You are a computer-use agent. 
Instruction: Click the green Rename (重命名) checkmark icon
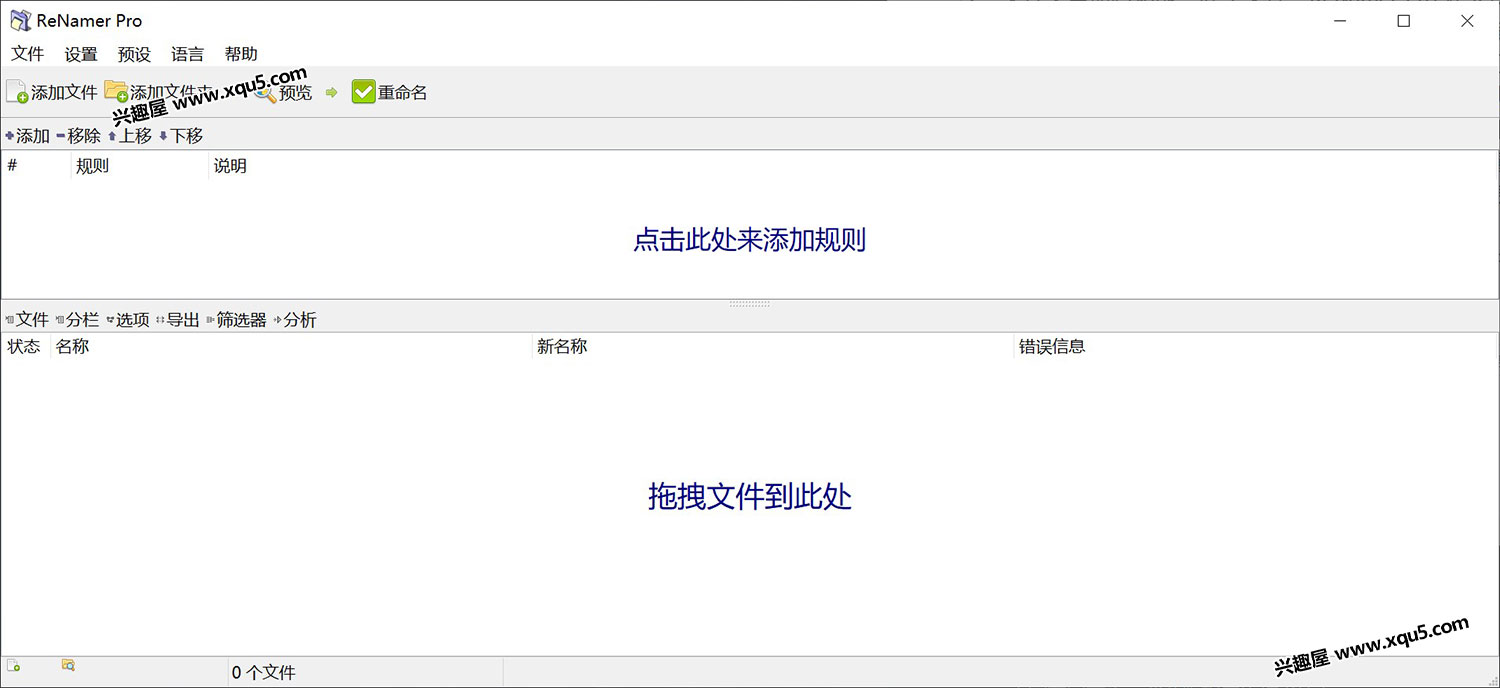(363, 92)
